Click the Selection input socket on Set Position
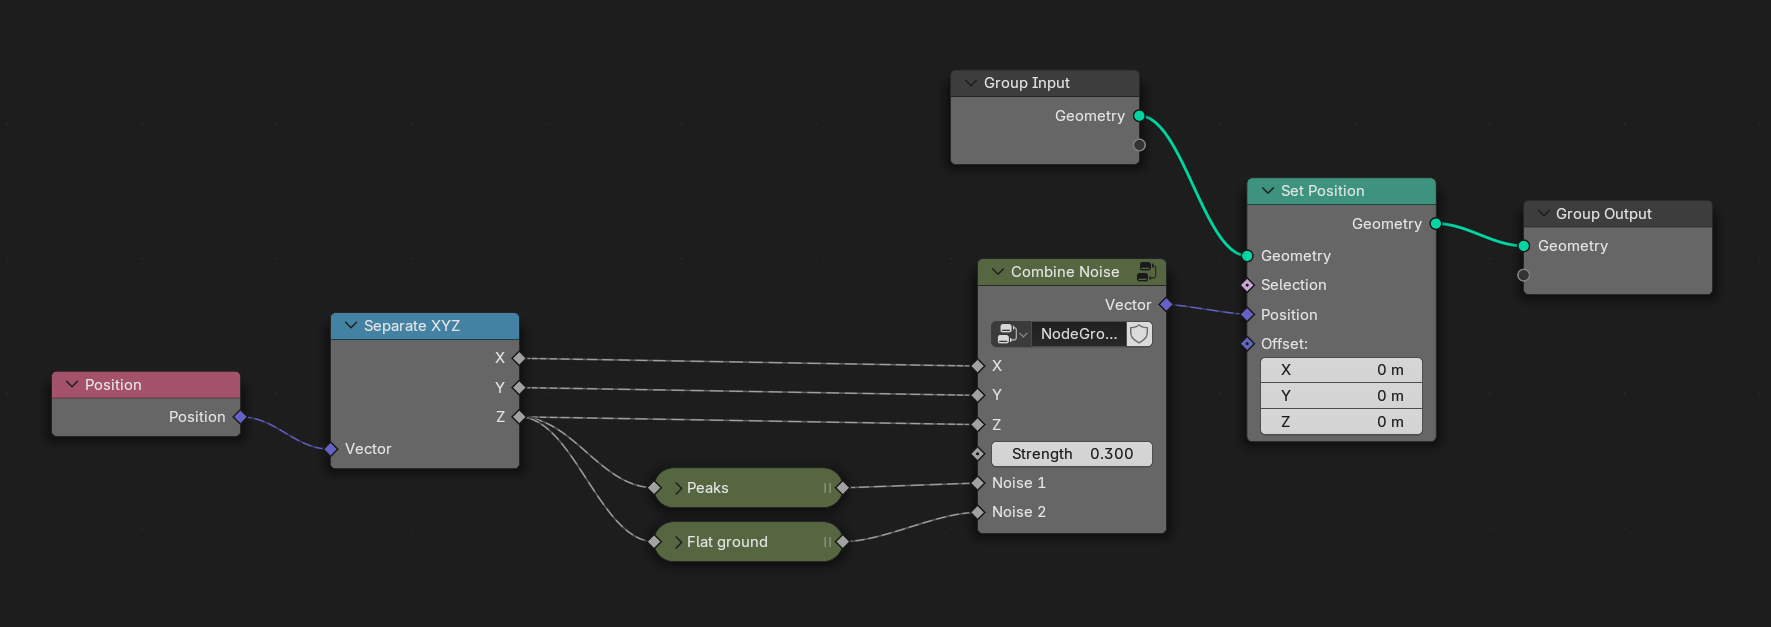Image resolution: width=1771 pixels, height=627 pixels. [1247, 285]
